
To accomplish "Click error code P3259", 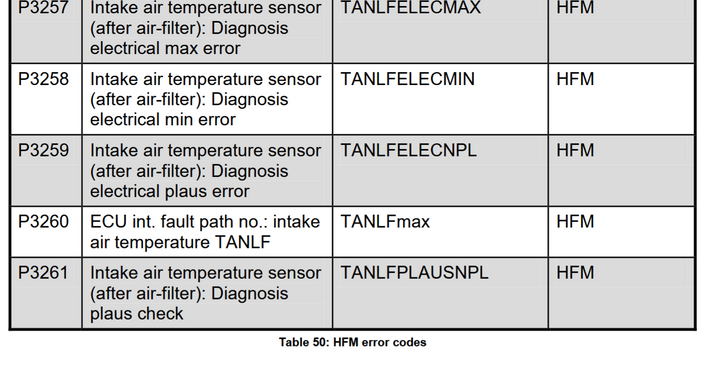I will point(44,151).
